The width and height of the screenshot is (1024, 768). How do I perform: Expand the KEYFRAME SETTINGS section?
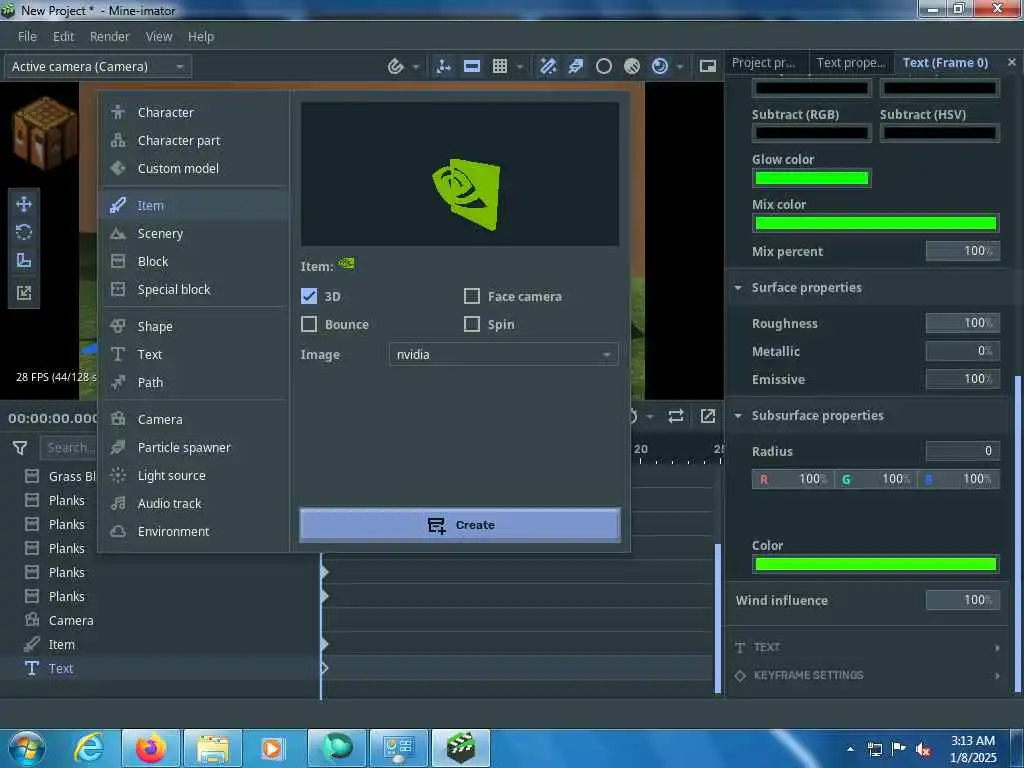click(x=869, y=675)
